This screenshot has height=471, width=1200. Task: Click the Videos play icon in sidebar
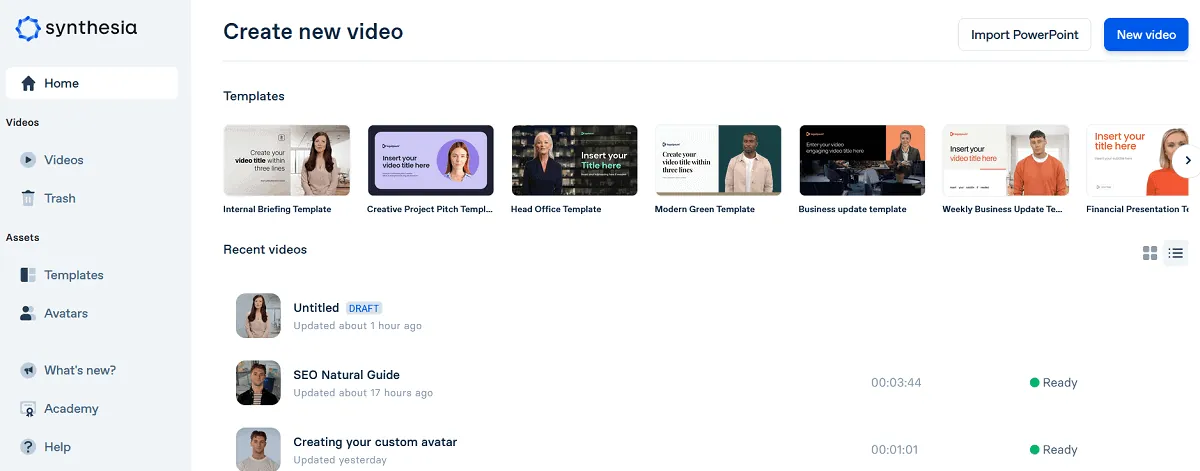click(x=29, y=160)
